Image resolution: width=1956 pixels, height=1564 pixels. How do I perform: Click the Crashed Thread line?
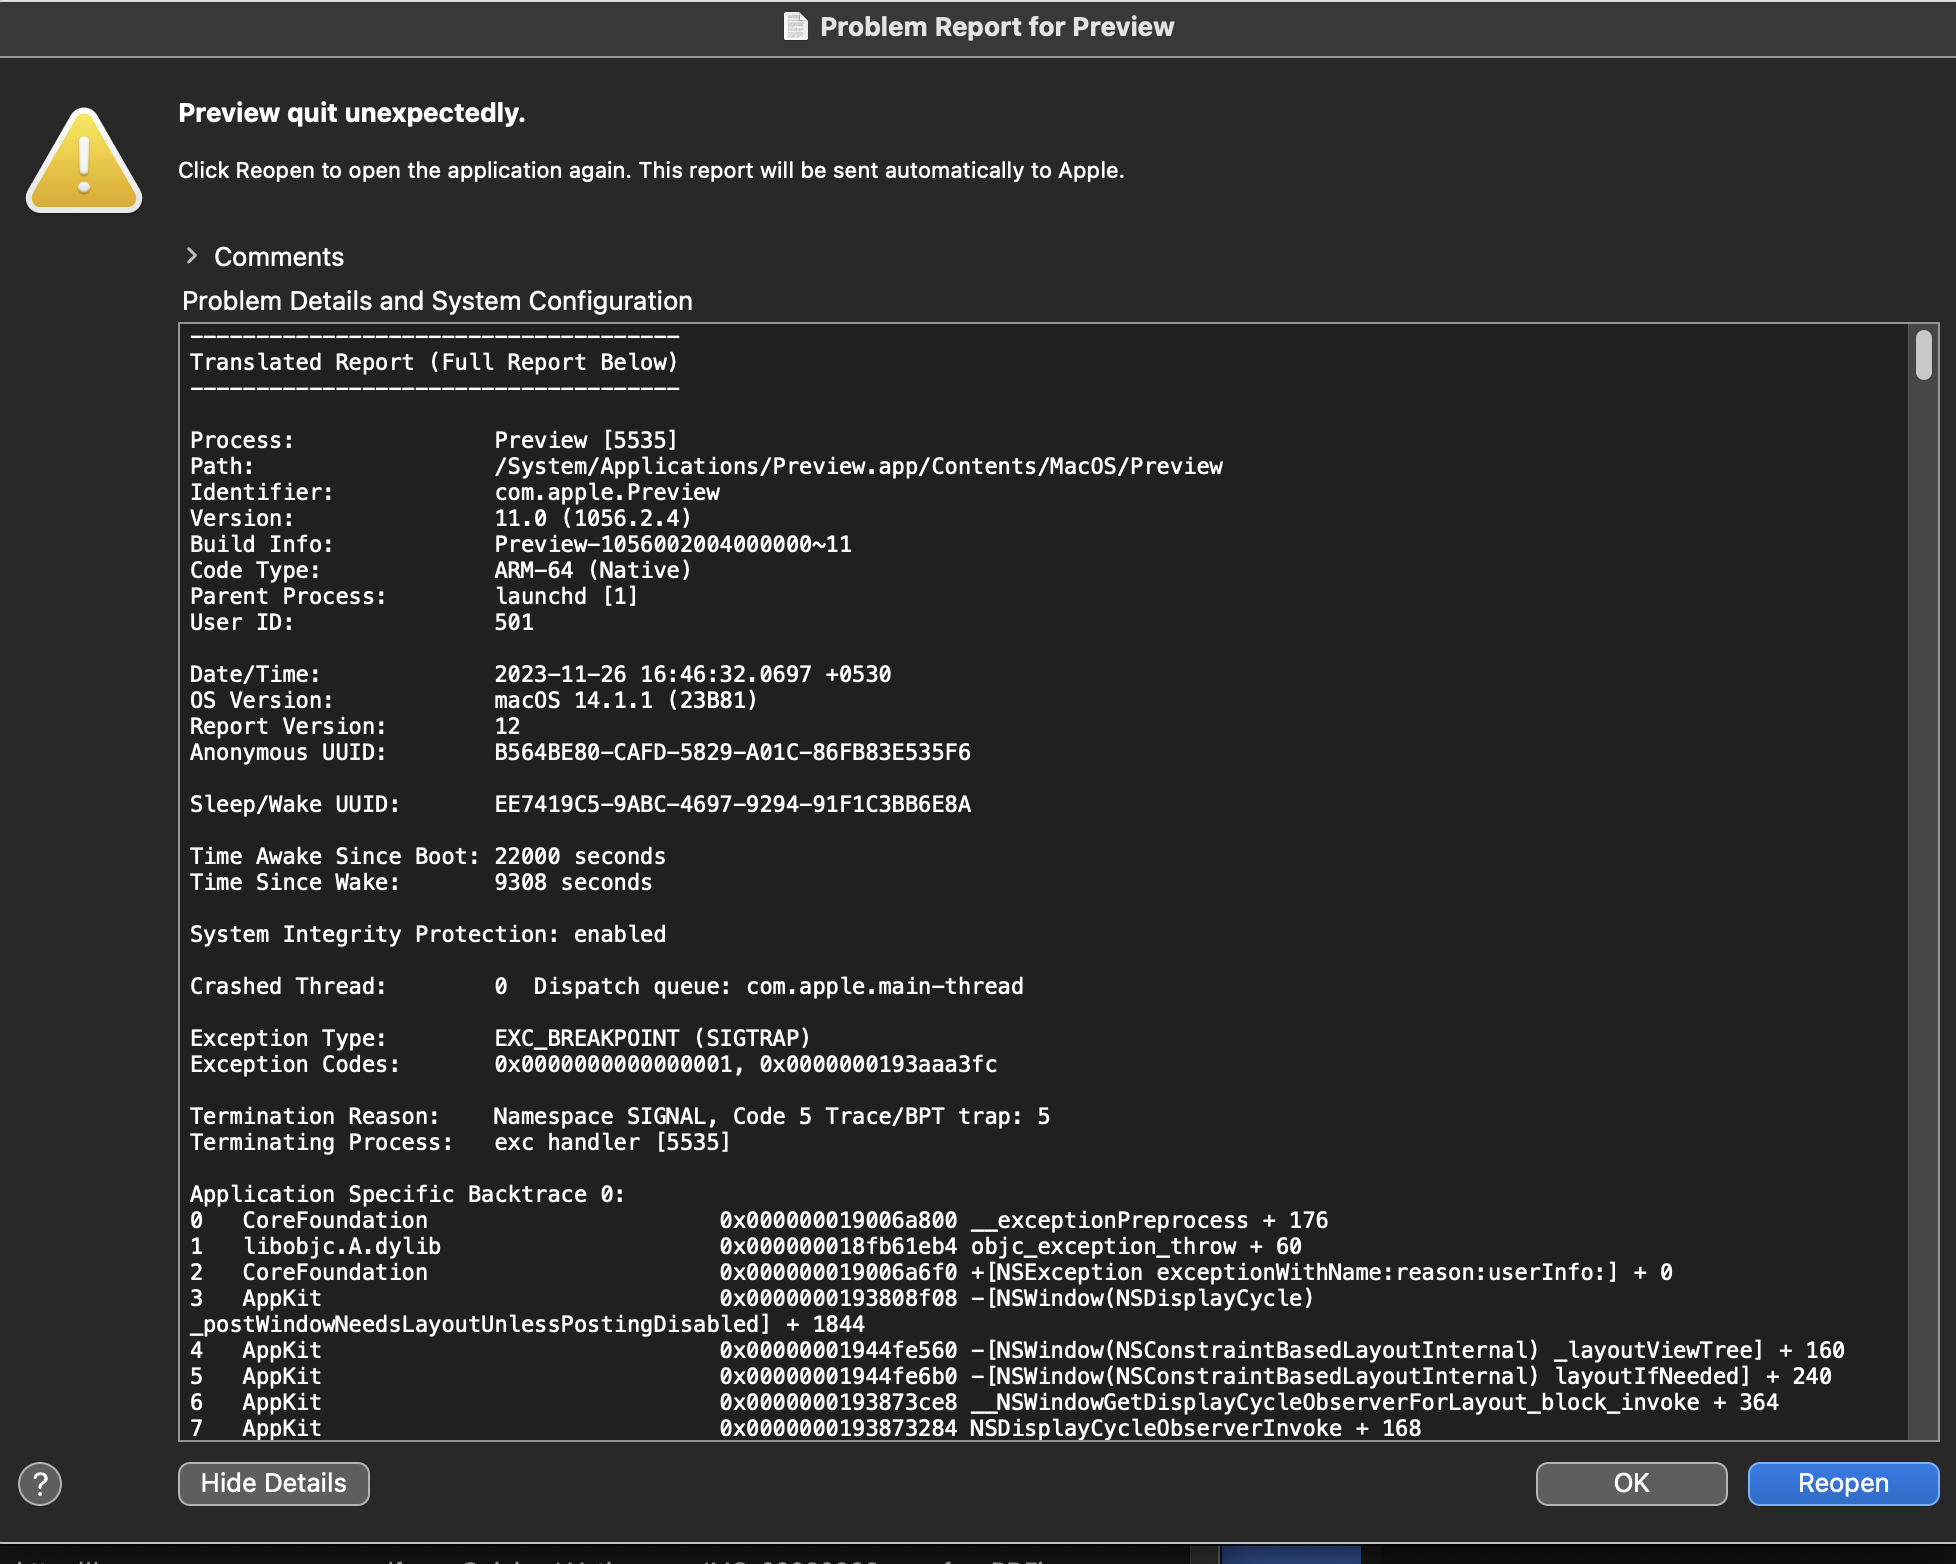(x=606, y=986)
